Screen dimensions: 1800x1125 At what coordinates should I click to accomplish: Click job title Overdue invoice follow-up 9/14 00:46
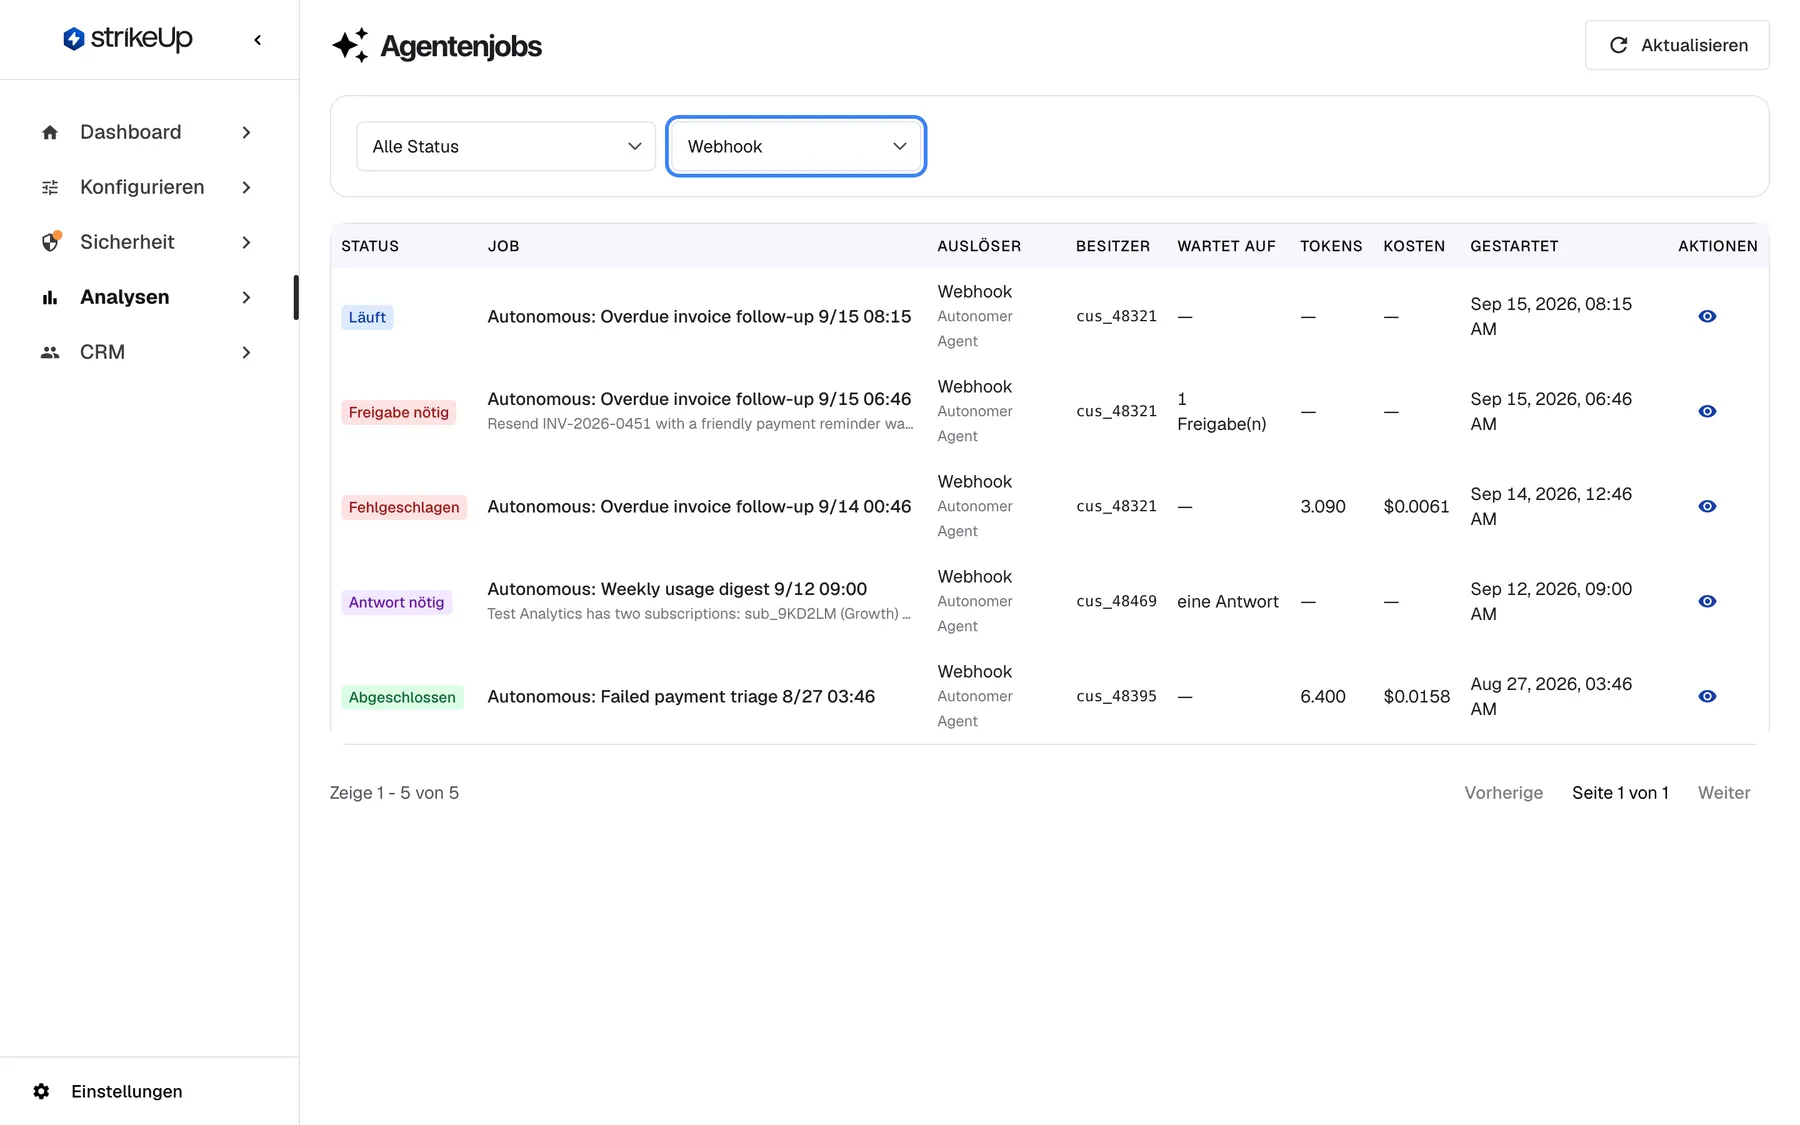[699, 506]
